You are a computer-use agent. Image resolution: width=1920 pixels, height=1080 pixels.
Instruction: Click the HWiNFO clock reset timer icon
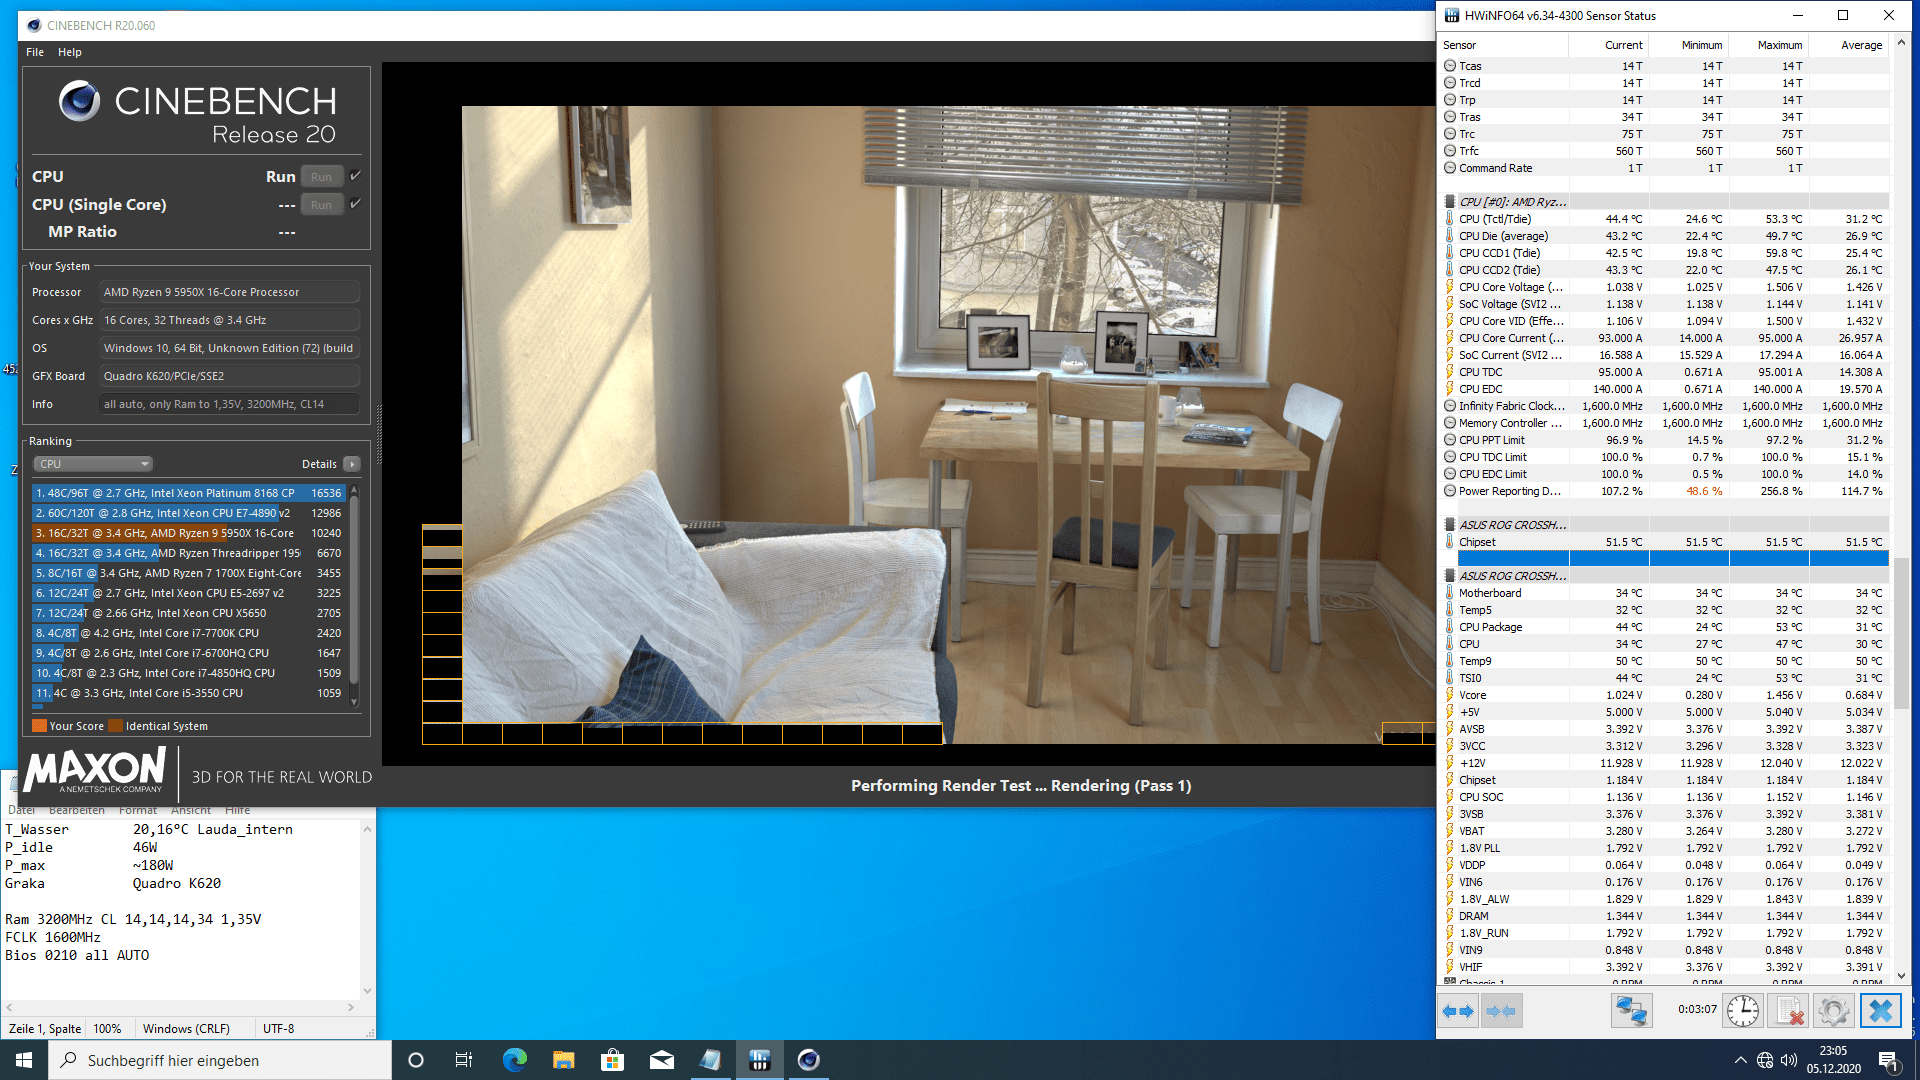[x=1743, y=1011]
